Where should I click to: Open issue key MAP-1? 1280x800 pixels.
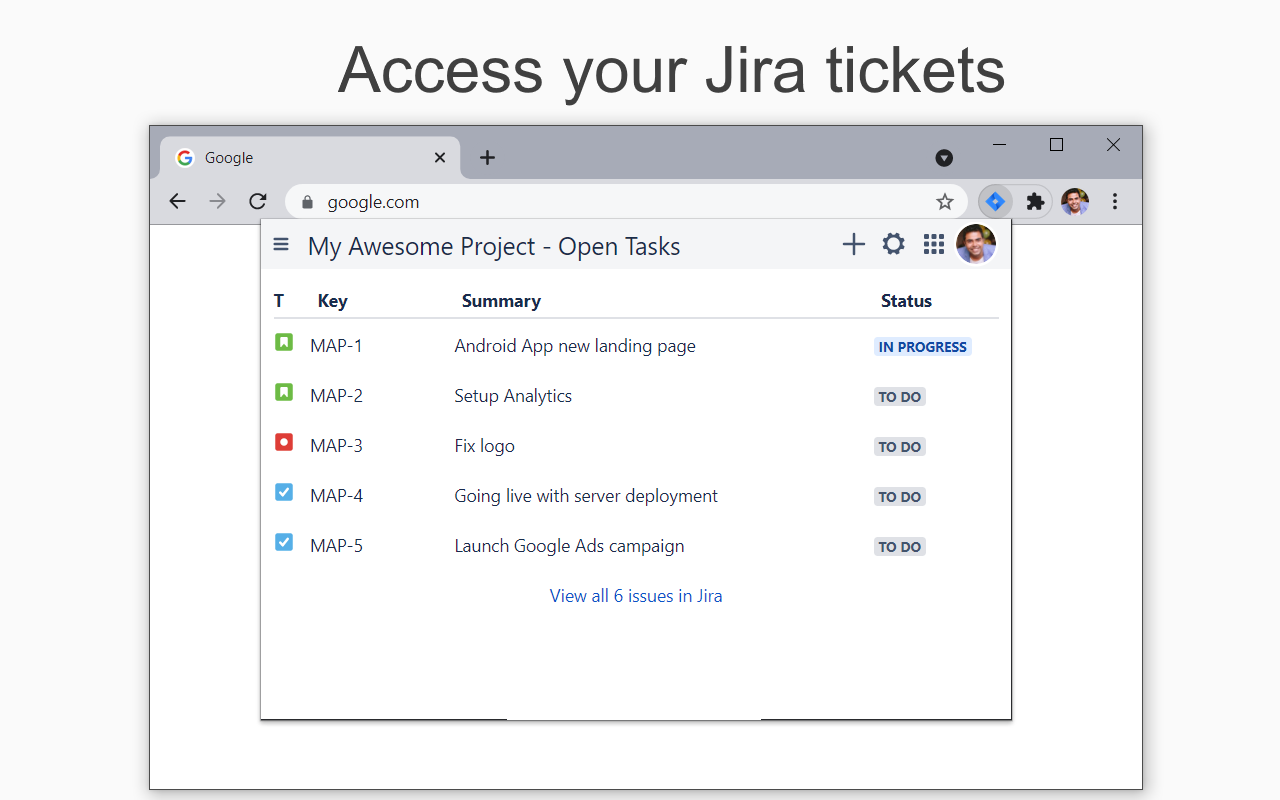point(336,346)
